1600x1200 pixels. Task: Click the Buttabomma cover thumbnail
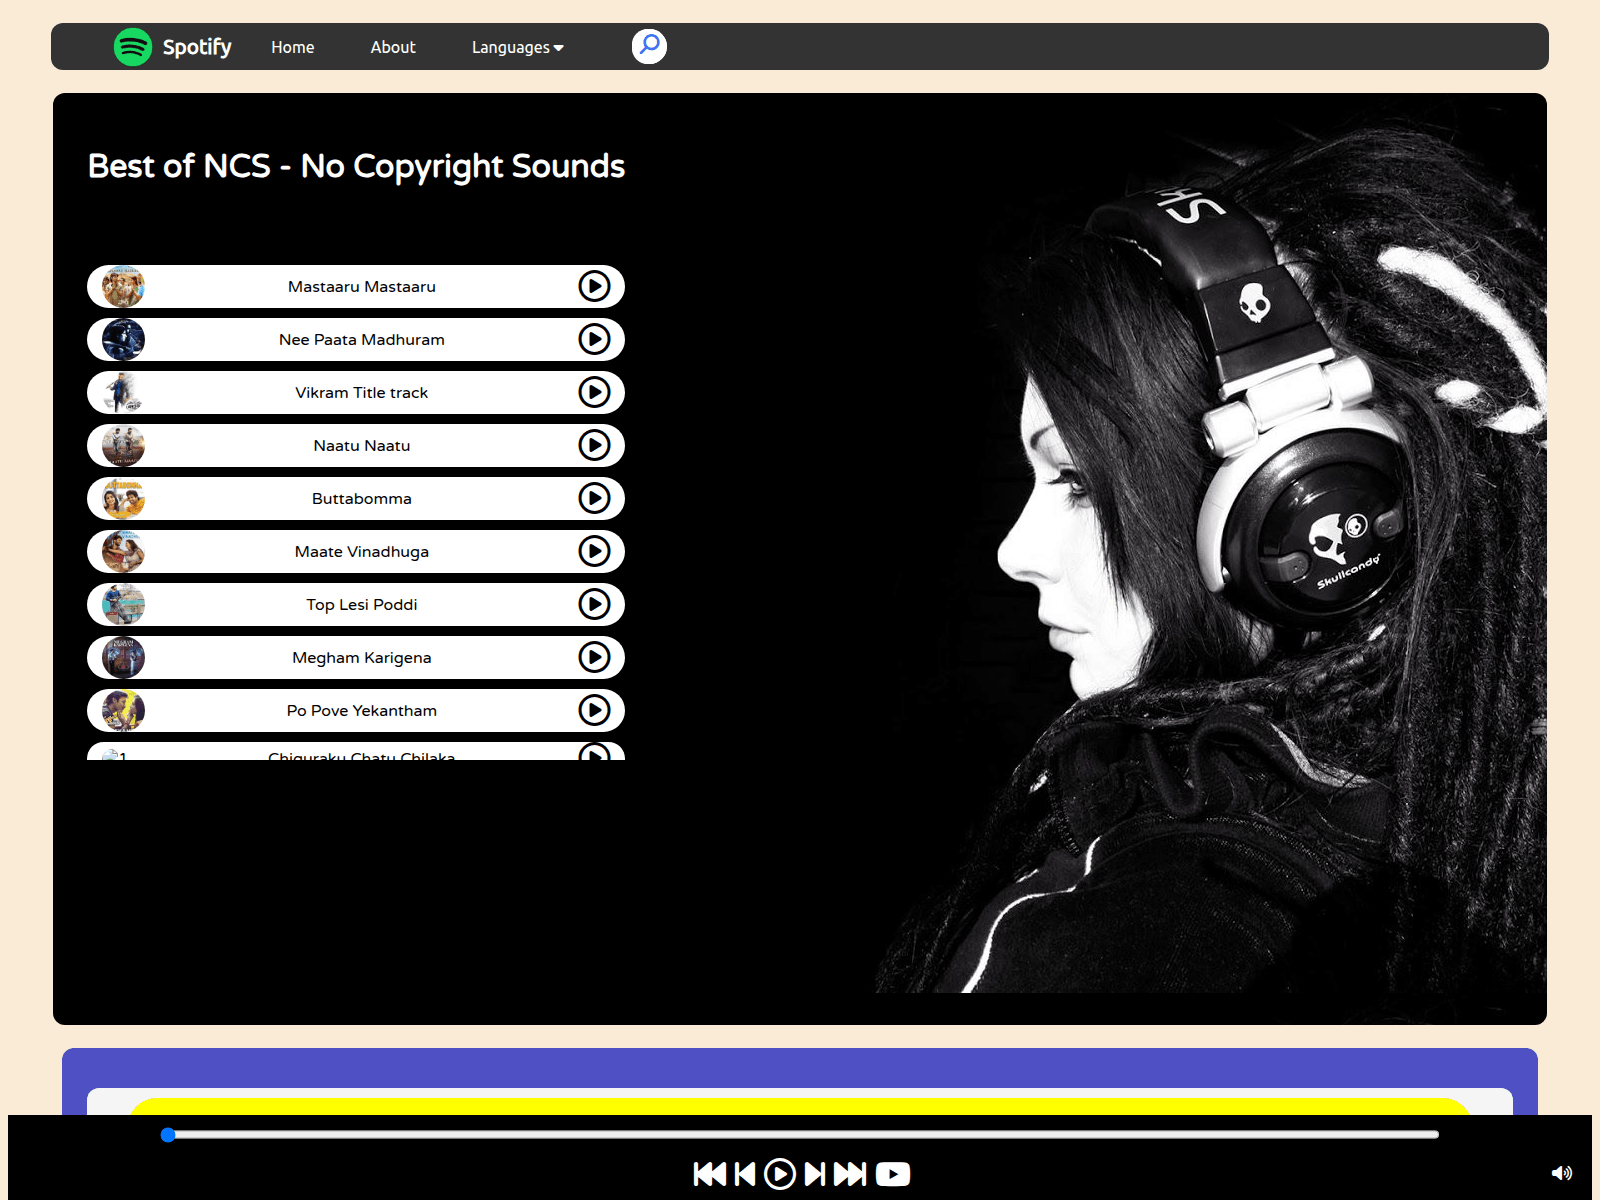pyautogui.click(x=123, y=498)
